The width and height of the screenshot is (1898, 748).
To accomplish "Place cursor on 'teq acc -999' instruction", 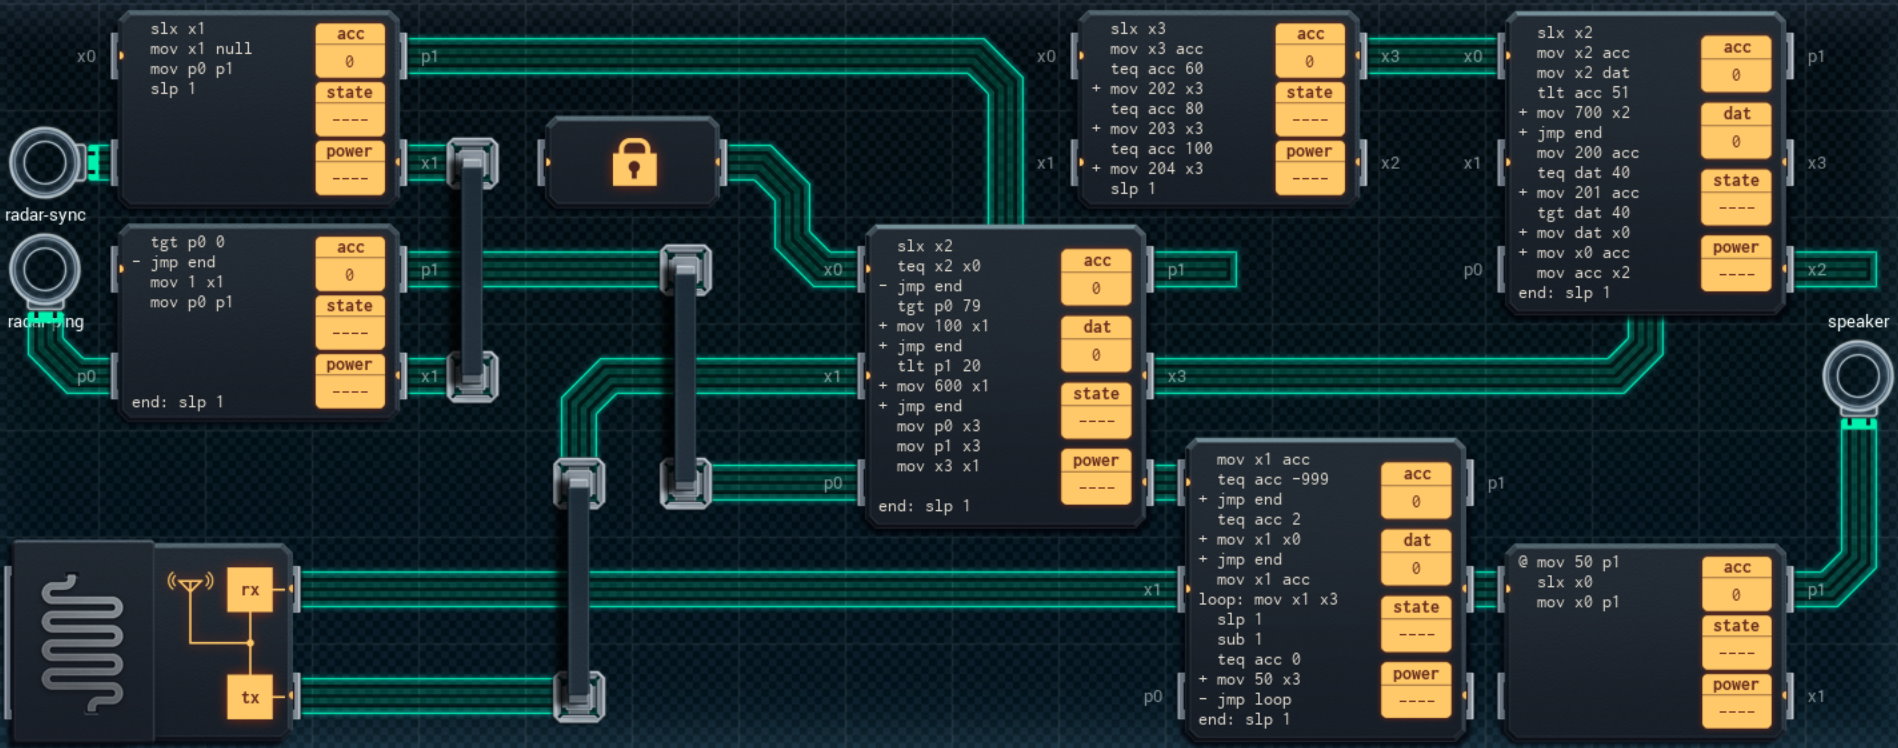I will click(1272, 479).
